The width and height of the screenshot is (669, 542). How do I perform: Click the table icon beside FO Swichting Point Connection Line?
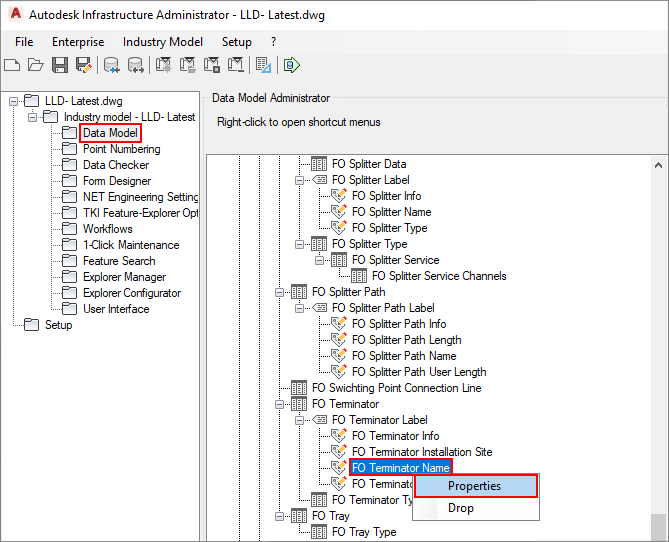click(299, 388)
